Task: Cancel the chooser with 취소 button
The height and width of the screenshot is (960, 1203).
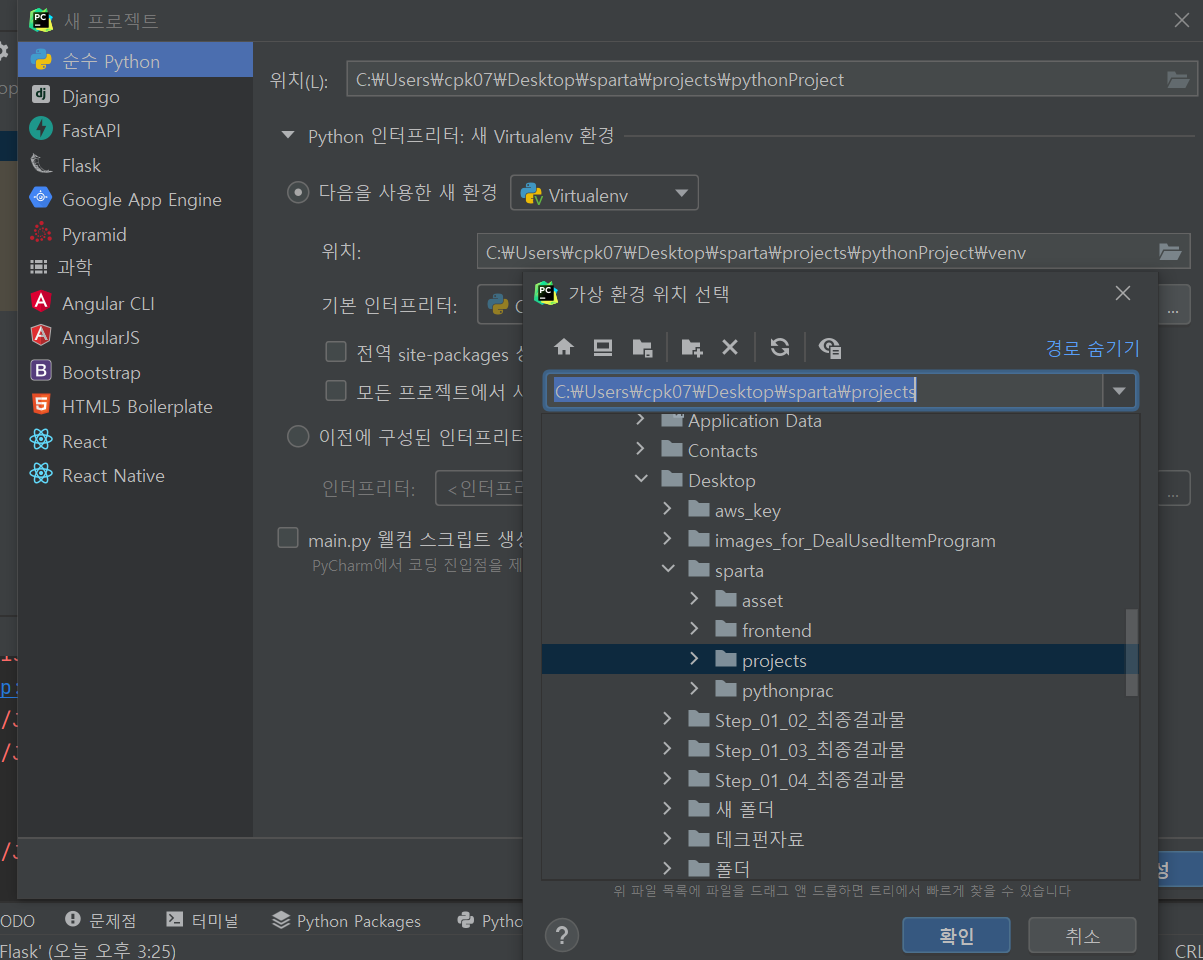Action: [1082, 936]
